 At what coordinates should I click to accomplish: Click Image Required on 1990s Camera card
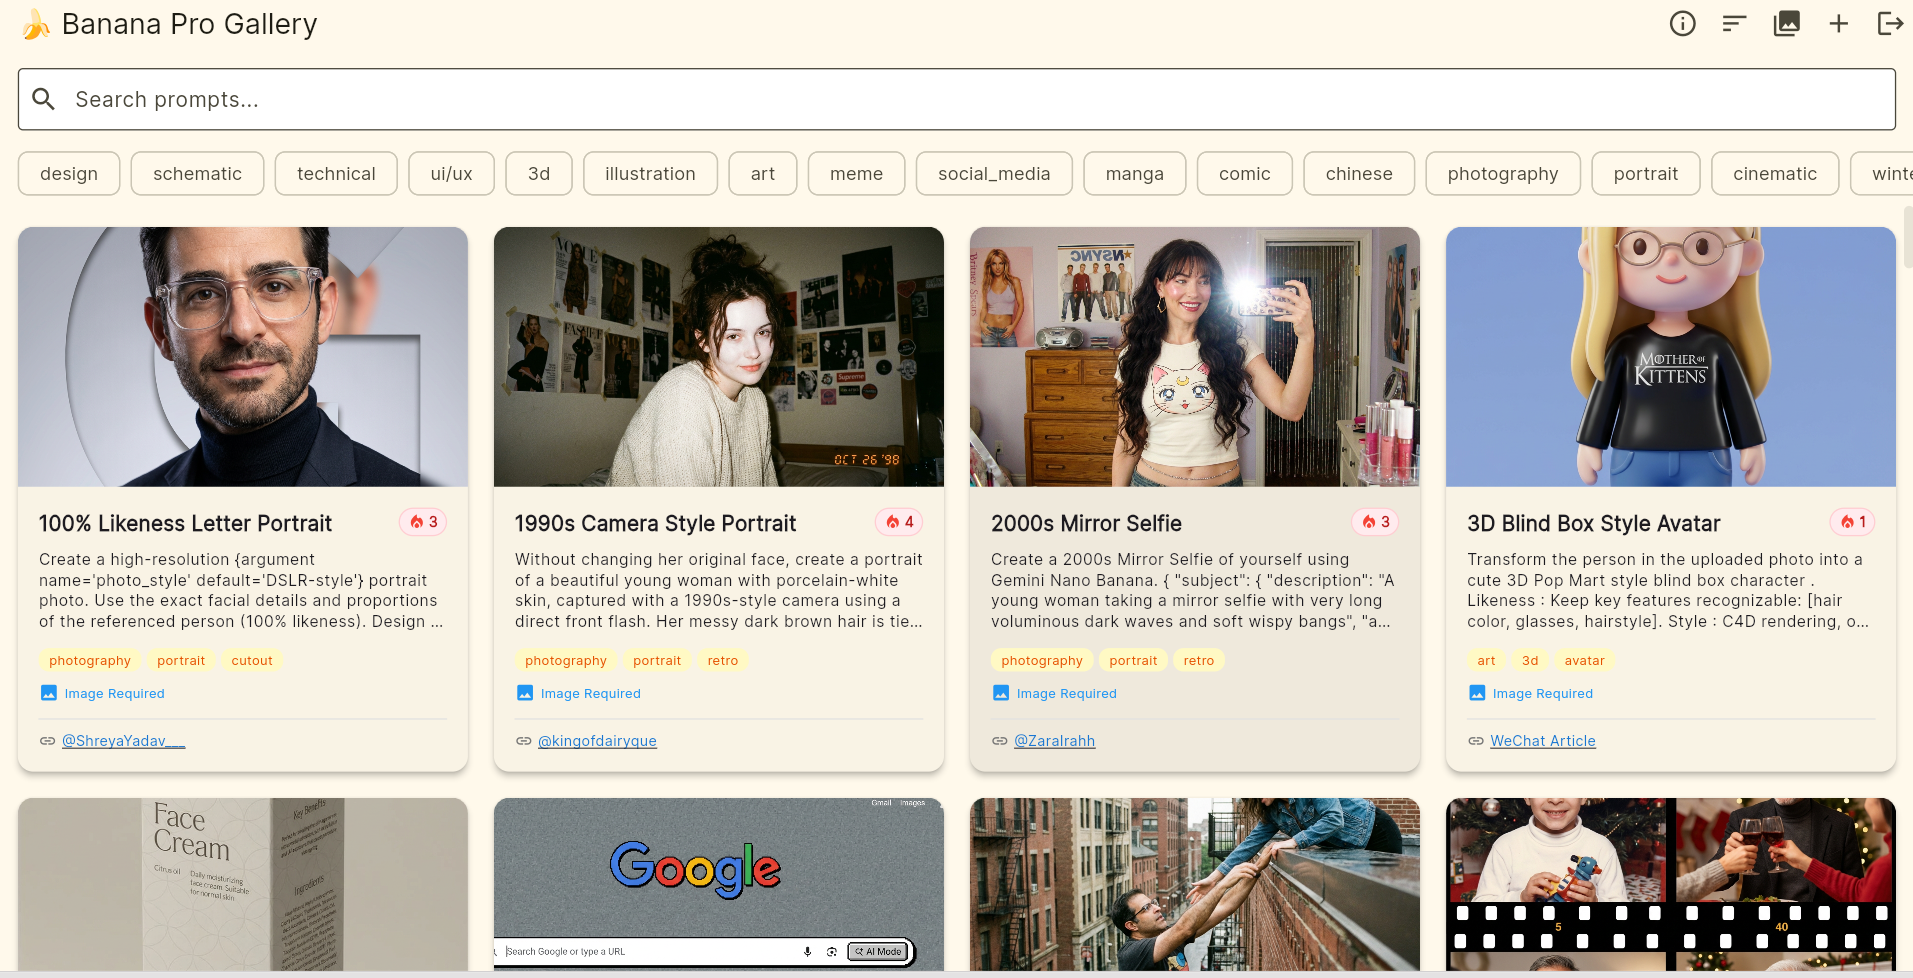tap(579, 693)
